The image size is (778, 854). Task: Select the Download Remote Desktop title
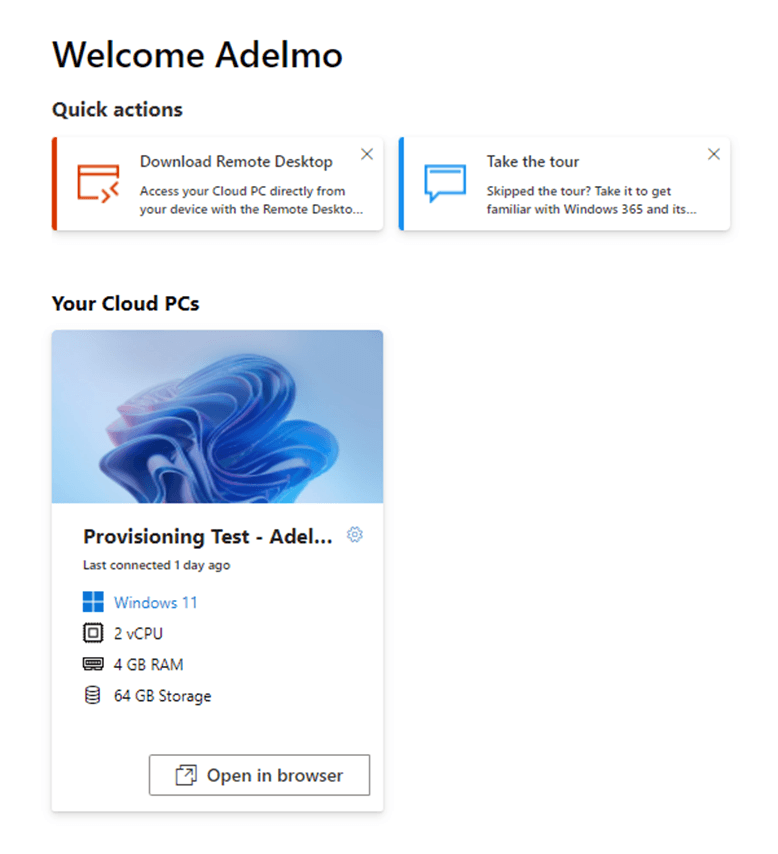coord(236,162)
